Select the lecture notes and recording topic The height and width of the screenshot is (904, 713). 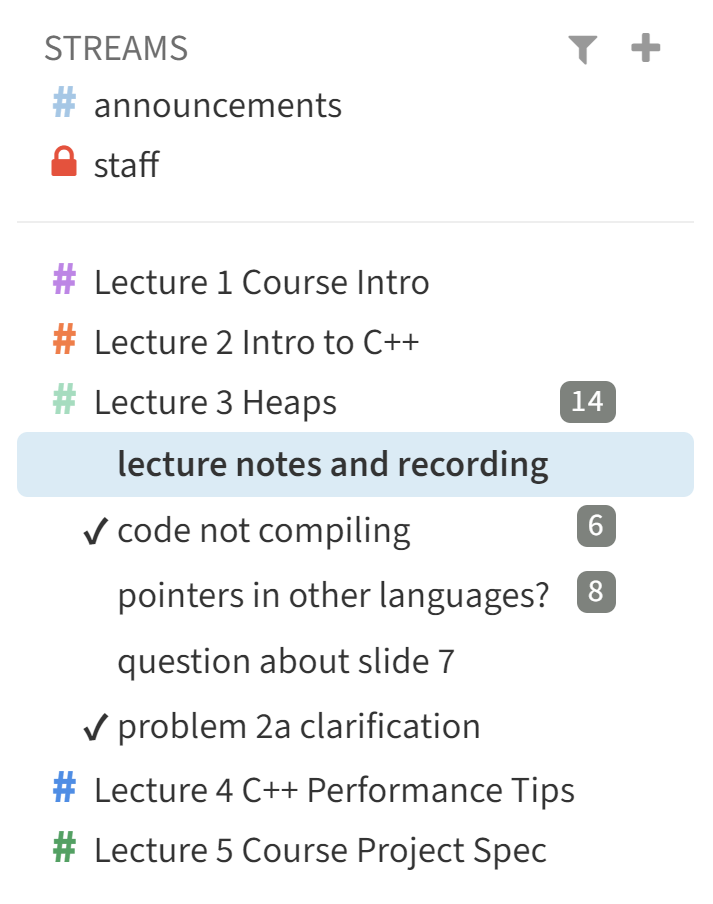(x=332, y=464)
